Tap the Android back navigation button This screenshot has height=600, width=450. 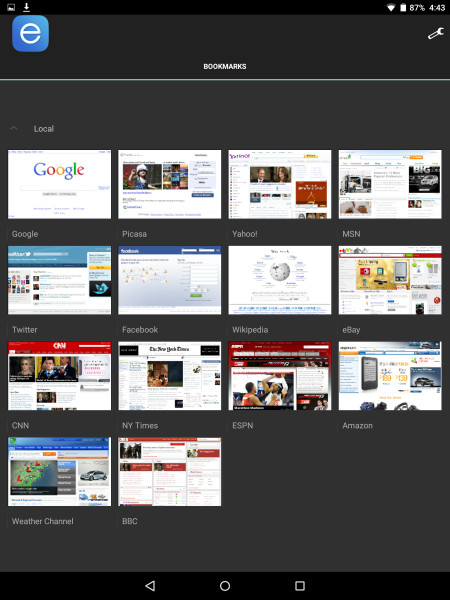(150, 585)
